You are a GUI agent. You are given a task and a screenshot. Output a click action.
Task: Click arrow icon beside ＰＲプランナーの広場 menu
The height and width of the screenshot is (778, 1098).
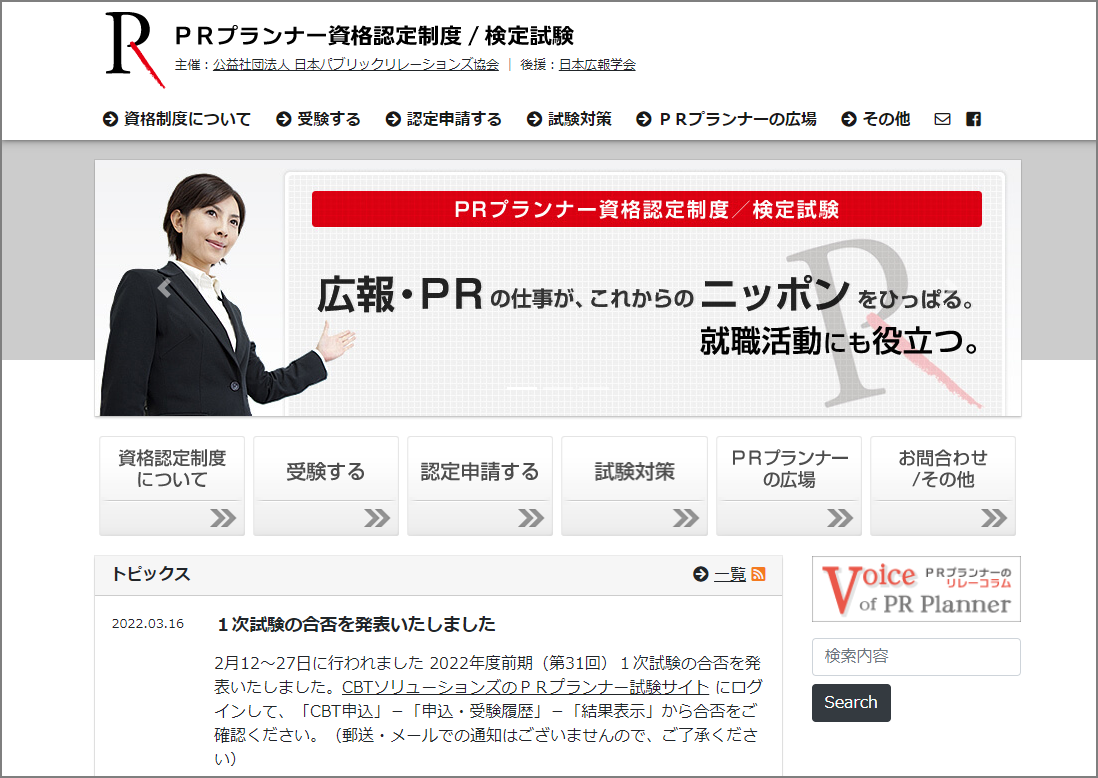click(x=644, y=119)
